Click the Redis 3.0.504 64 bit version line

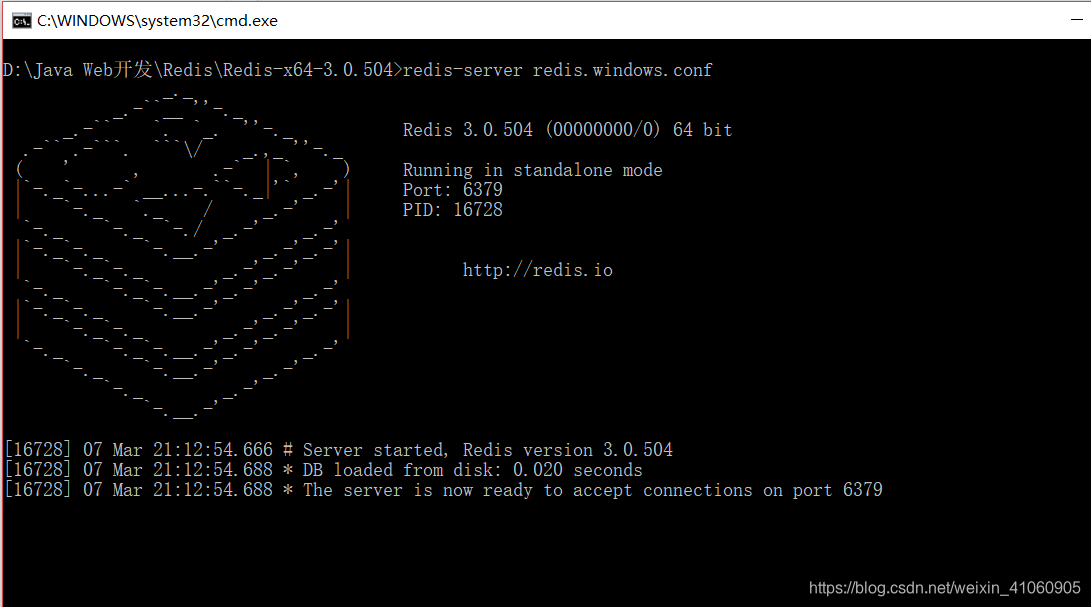click(567, 130)
